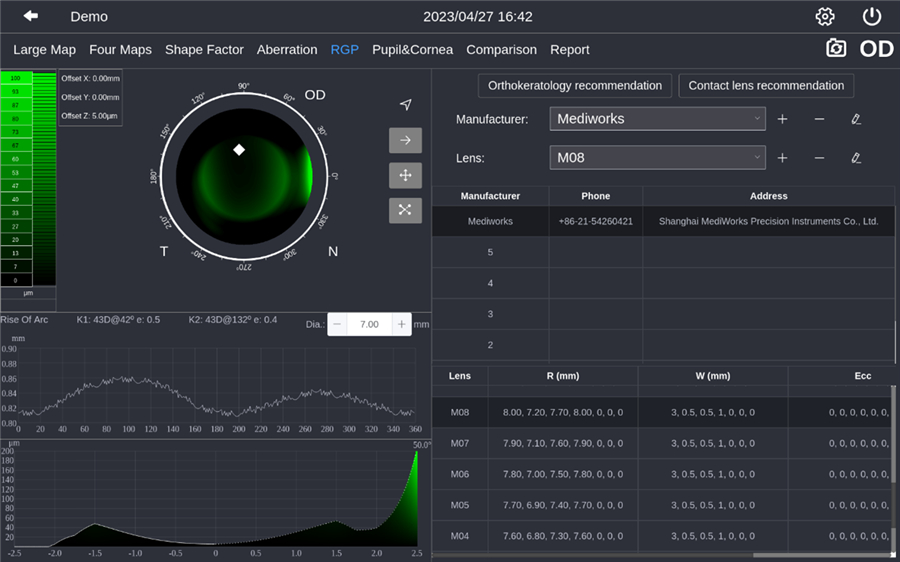Switch to the Large Map tab
This screenshot has width=900, height=562.
[x=44, y=50]
